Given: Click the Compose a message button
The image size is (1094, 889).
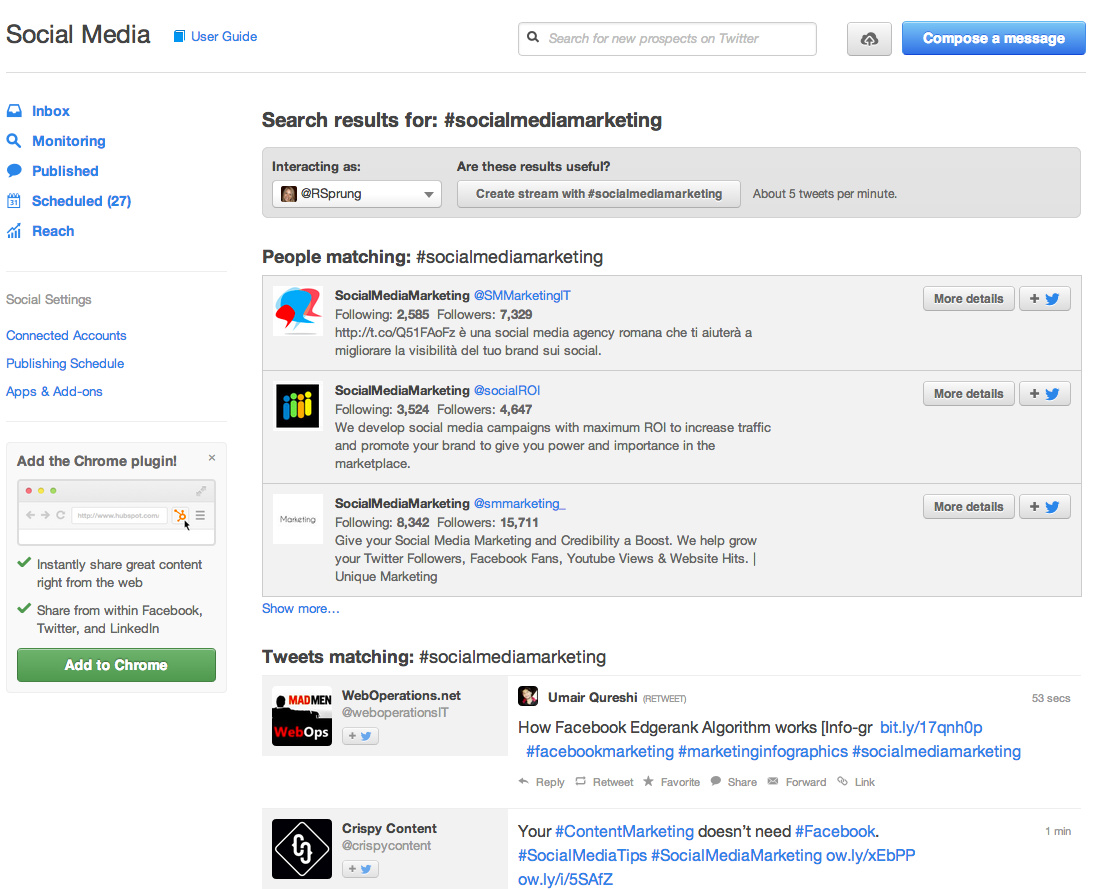Looking at the screenshot, I should click(x=994, y=38).
